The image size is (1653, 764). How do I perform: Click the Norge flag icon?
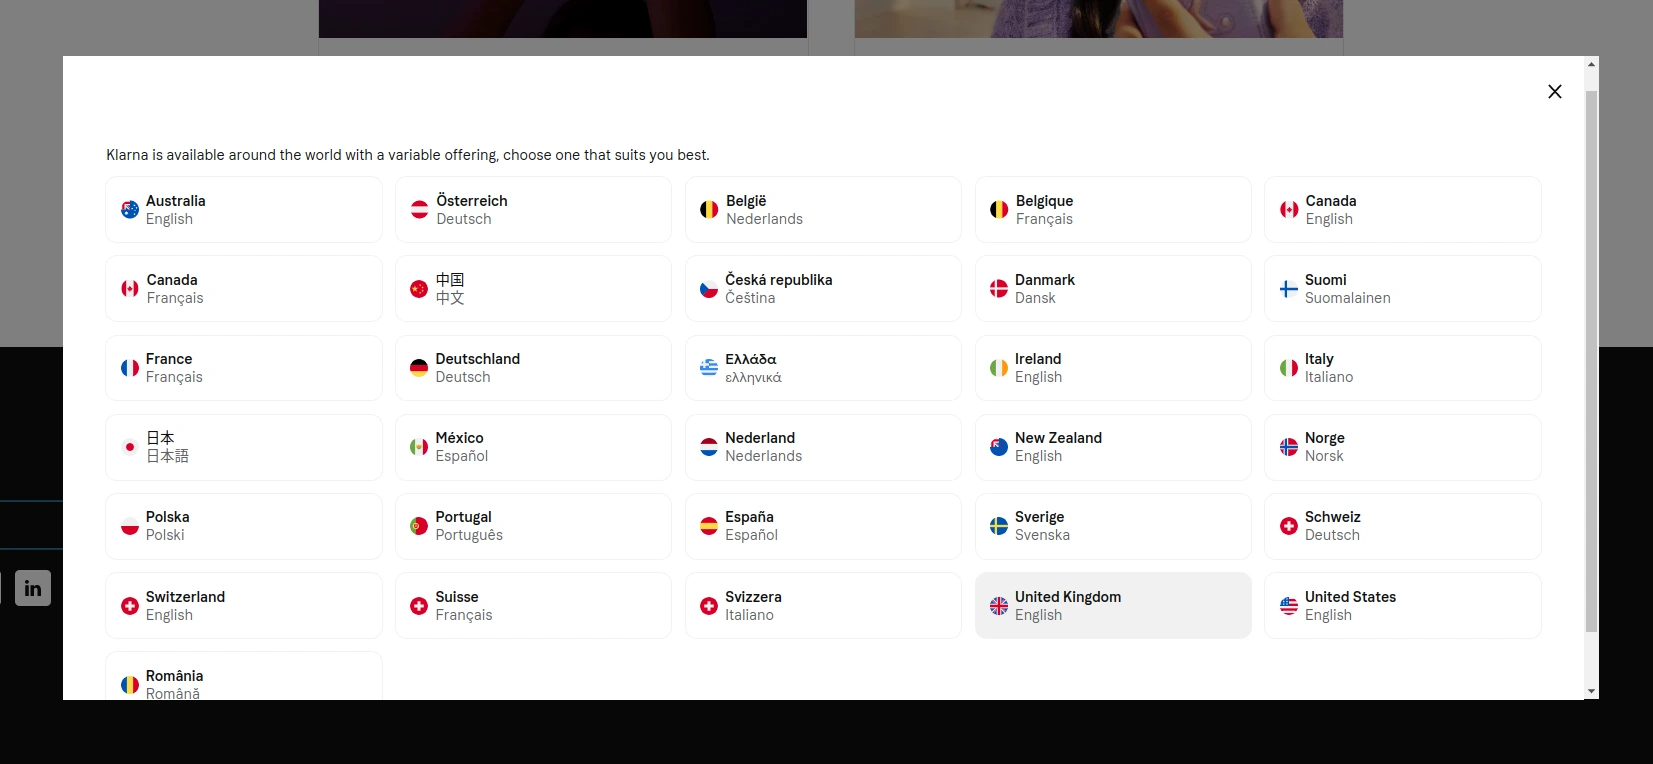pyautogui.click(x=1289, y=447)
